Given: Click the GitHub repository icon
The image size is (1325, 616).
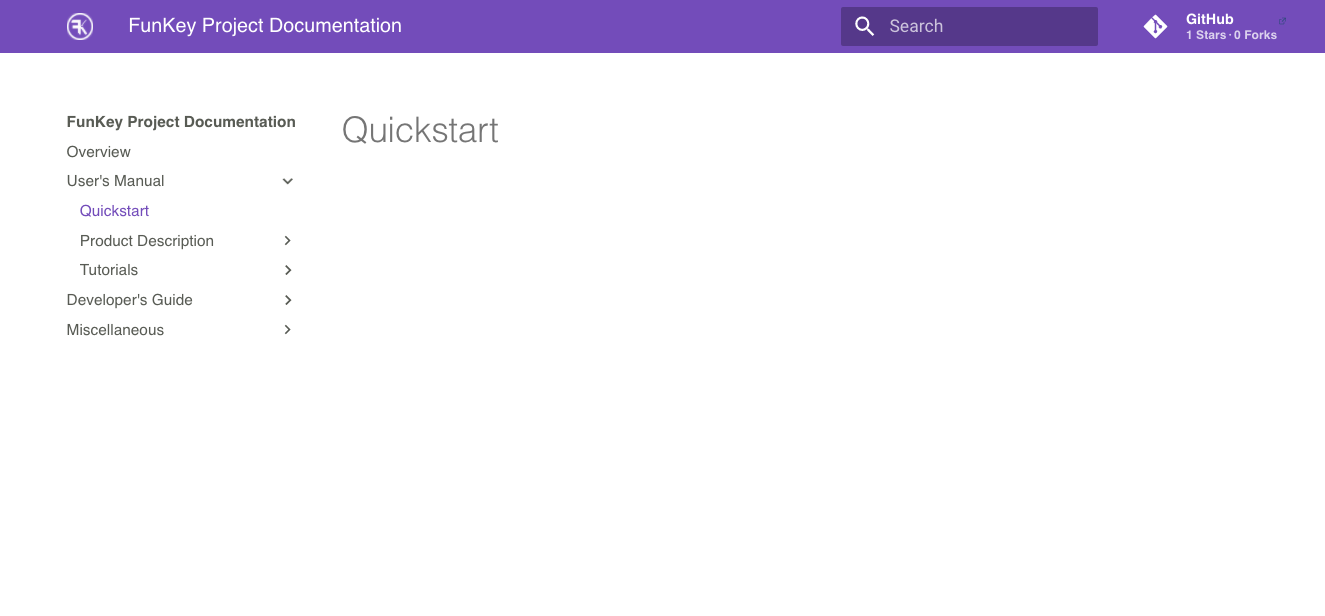Looking at the screenshot, I should click(1155, 27).
